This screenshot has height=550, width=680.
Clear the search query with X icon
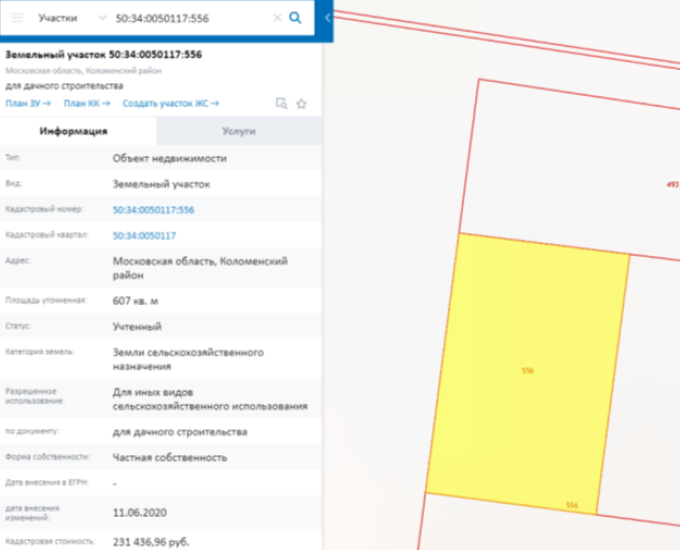pyautogui.click(x=277, y=18)
